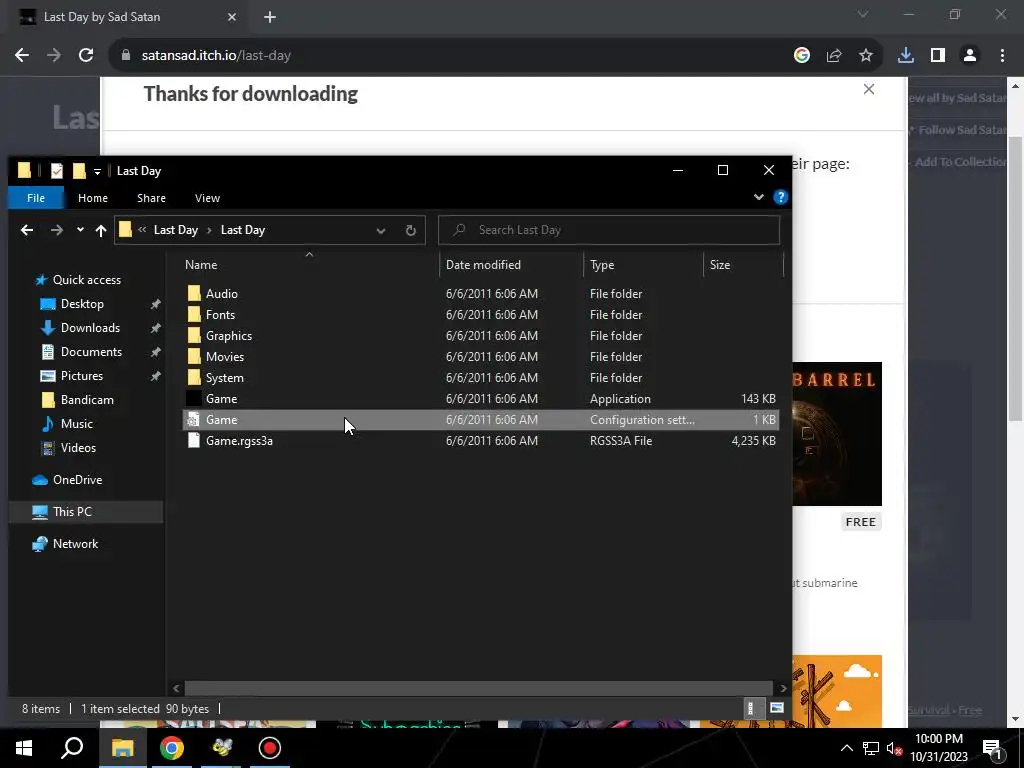Select Last Day by Sad Satan tab
Image resolution: width=1024 pixels, height=768 pixels.
[128, 17]
